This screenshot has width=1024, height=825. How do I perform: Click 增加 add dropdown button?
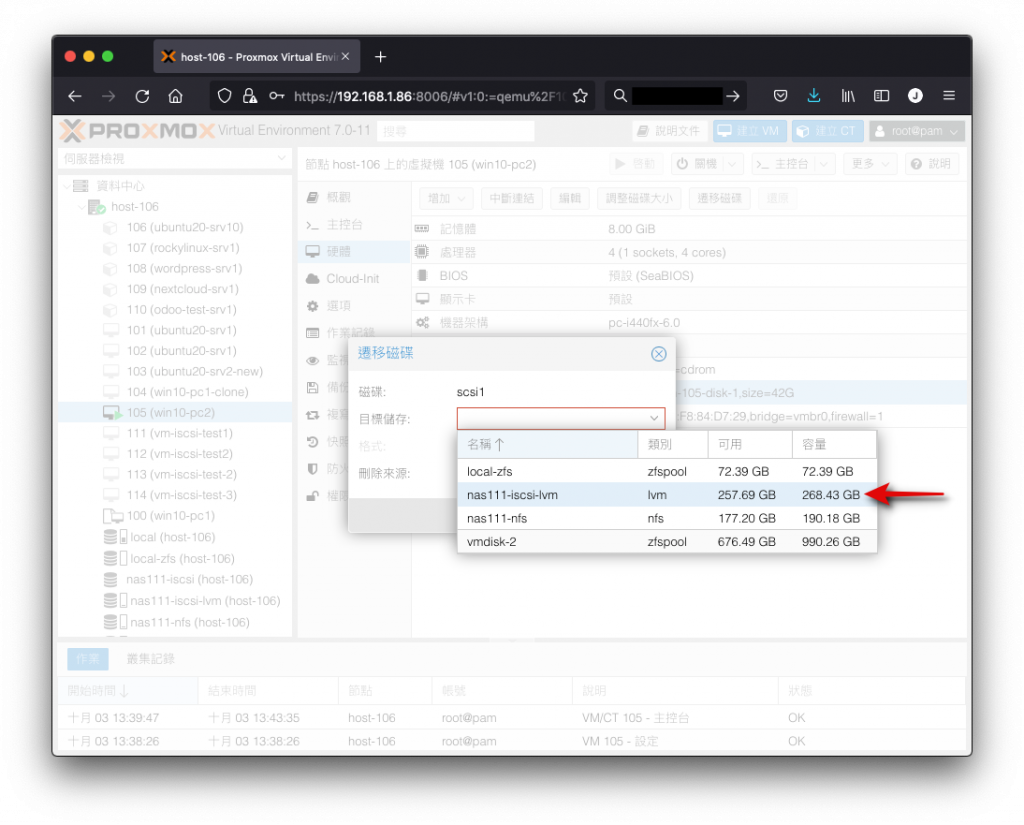pyautogui.click(x=446, y=198)
